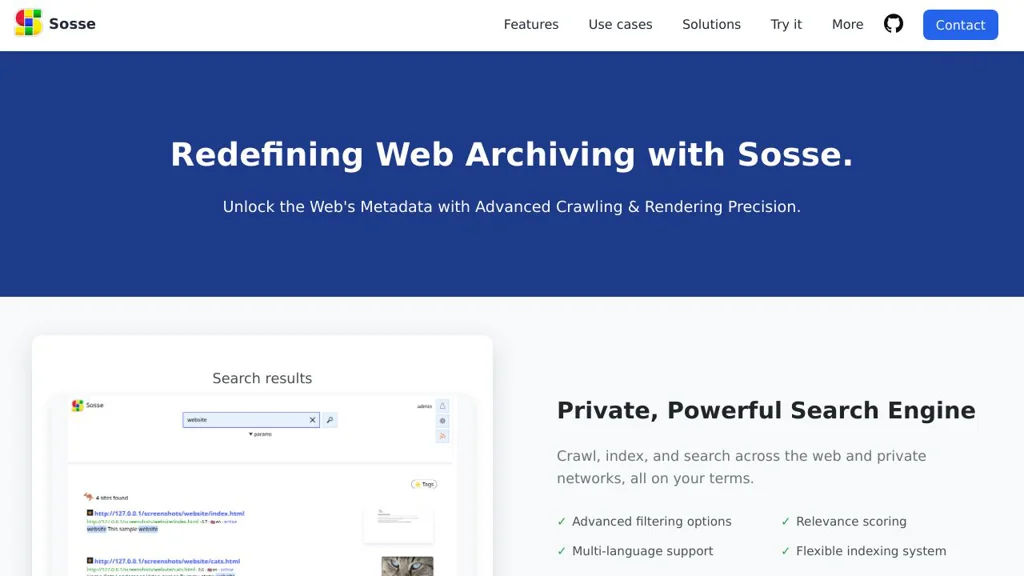Click the clear X in search field
Screen dimensions: 1024x576
tap(312, 420)
